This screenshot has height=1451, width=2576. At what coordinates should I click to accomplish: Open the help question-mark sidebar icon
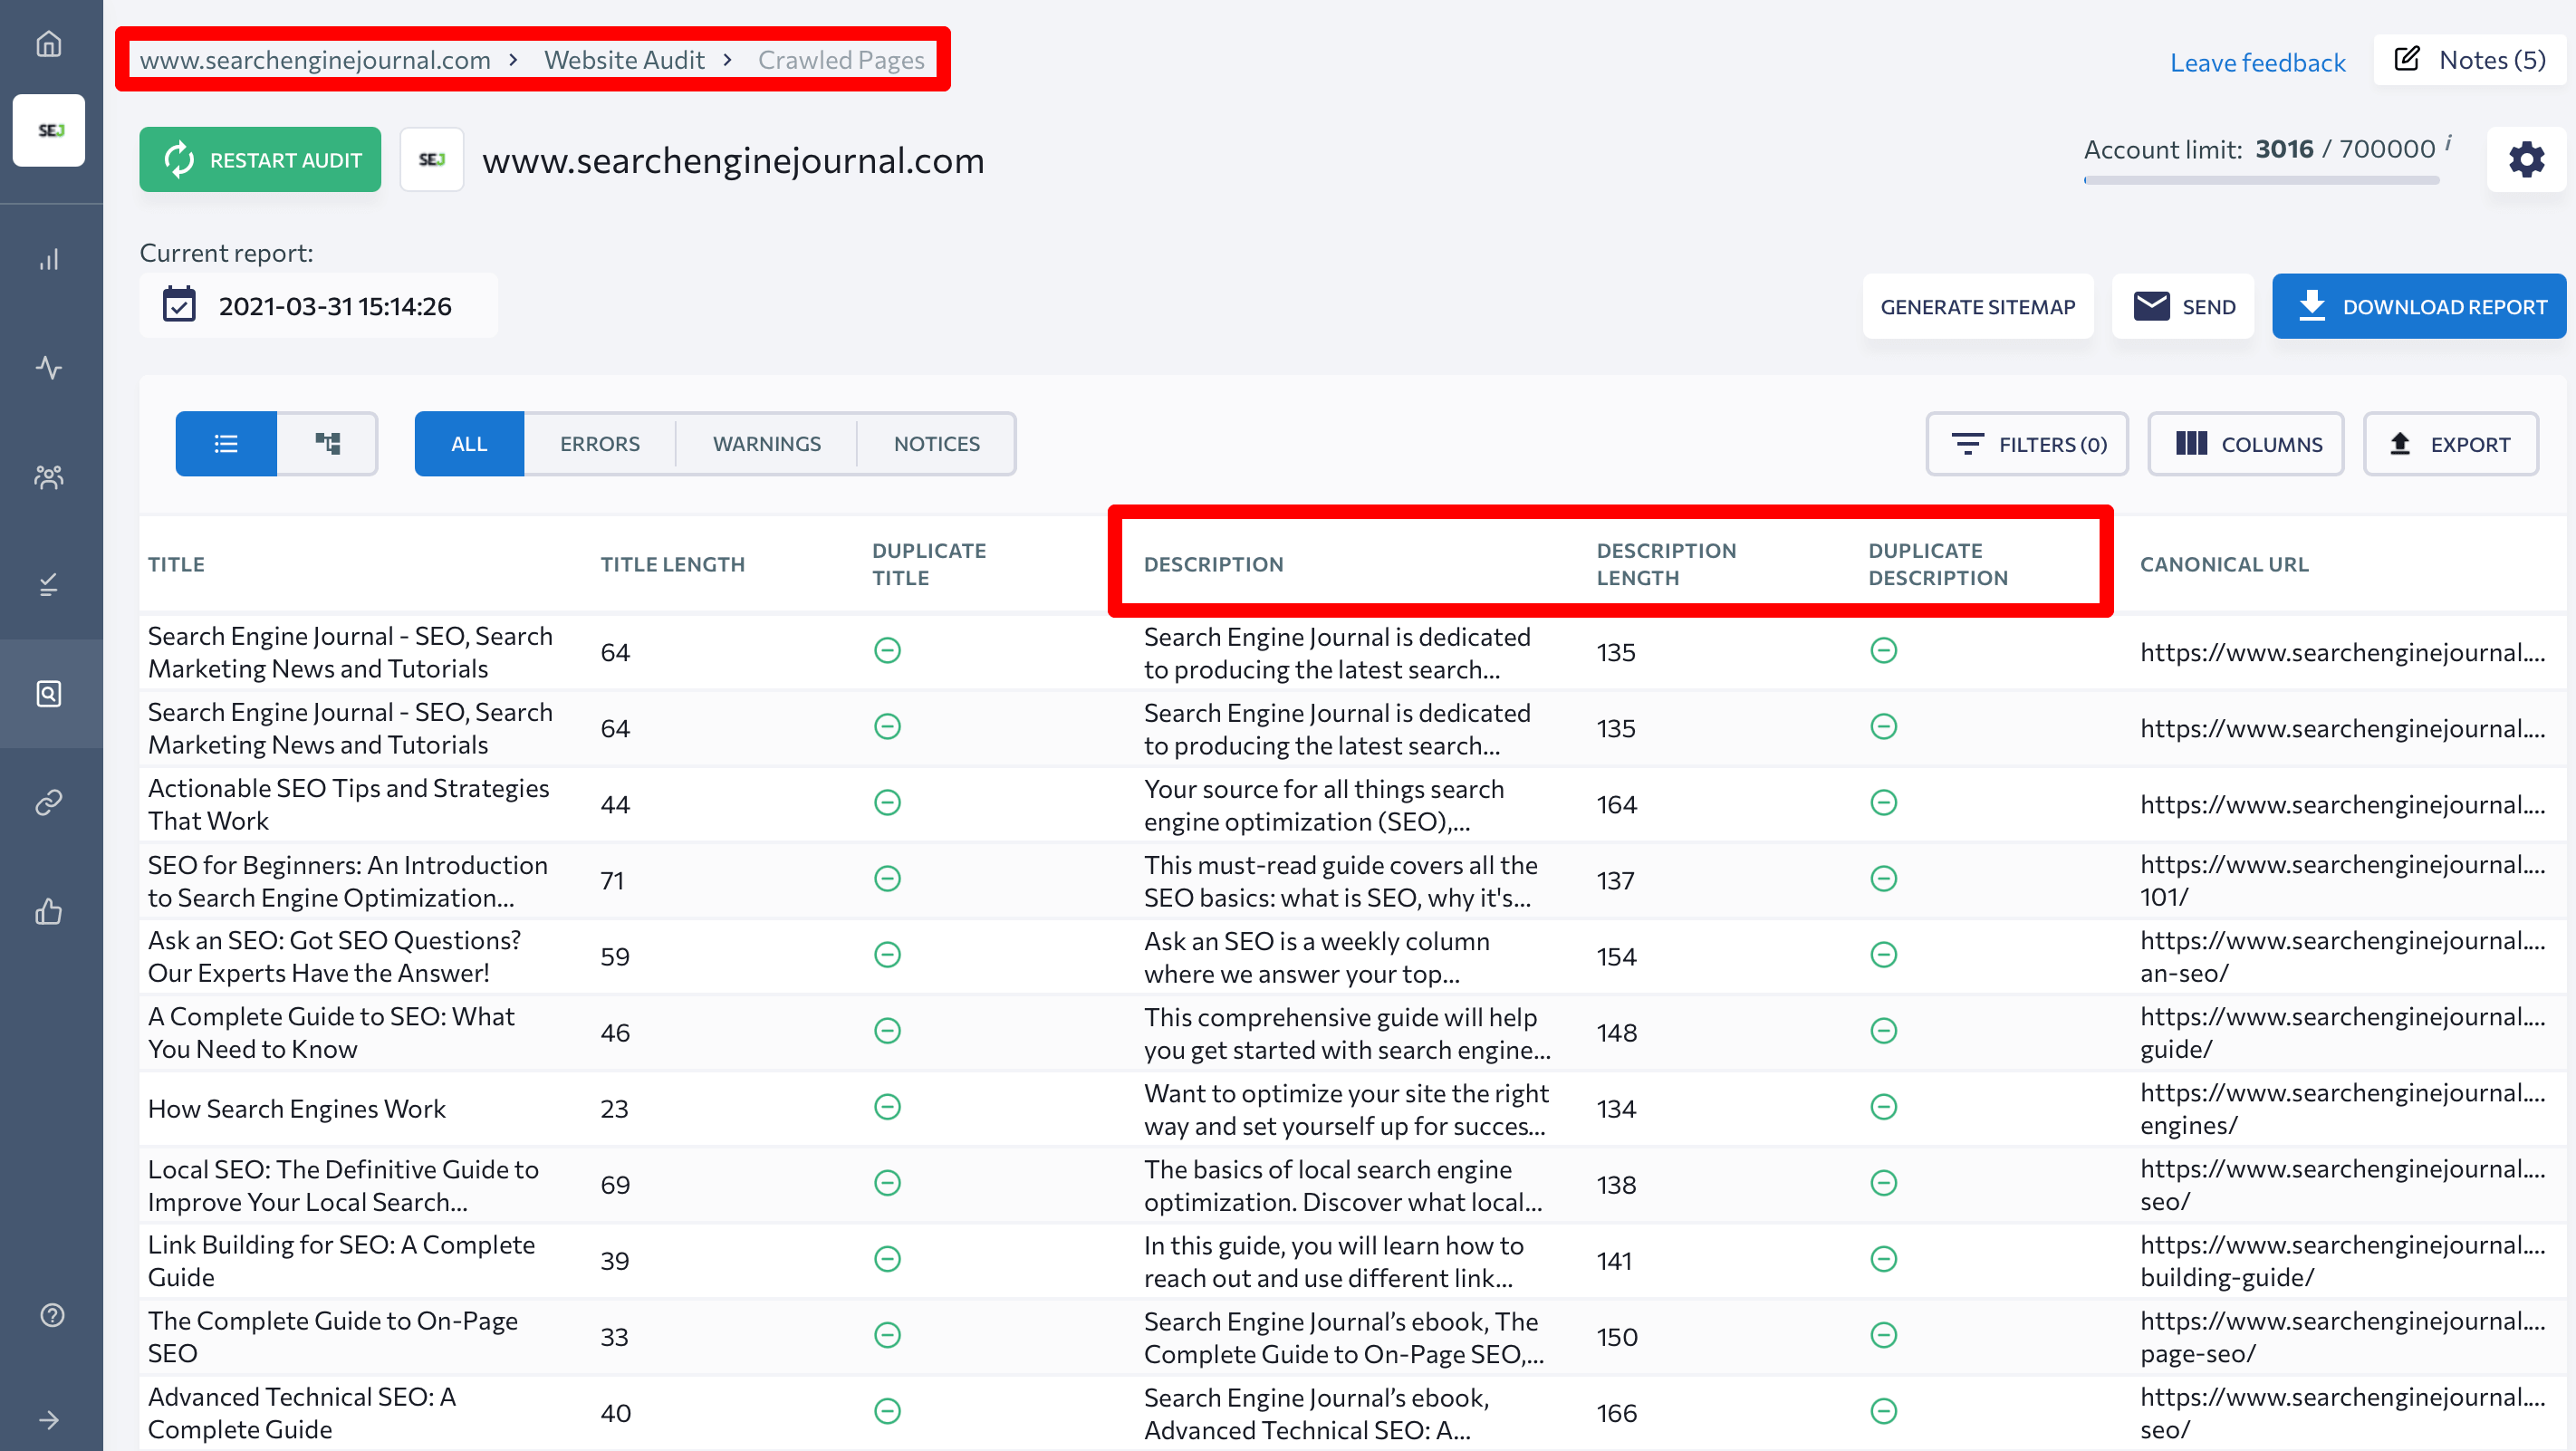pyautogui.click(x=52, y=1315)
